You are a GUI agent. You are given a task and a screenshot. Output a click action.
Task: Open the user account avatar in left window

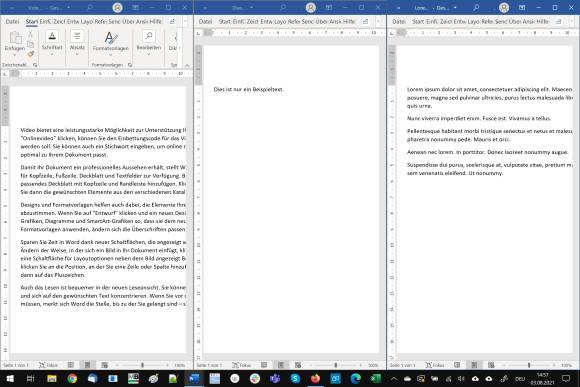[117, 7]
